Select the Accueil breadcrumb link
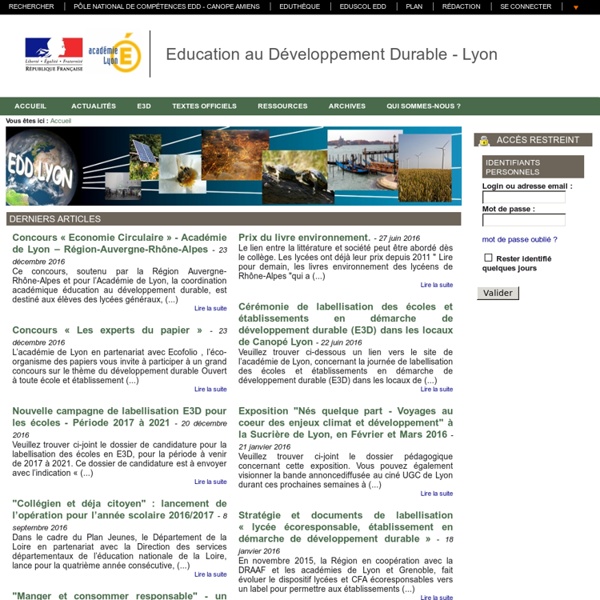 [60, 121]
